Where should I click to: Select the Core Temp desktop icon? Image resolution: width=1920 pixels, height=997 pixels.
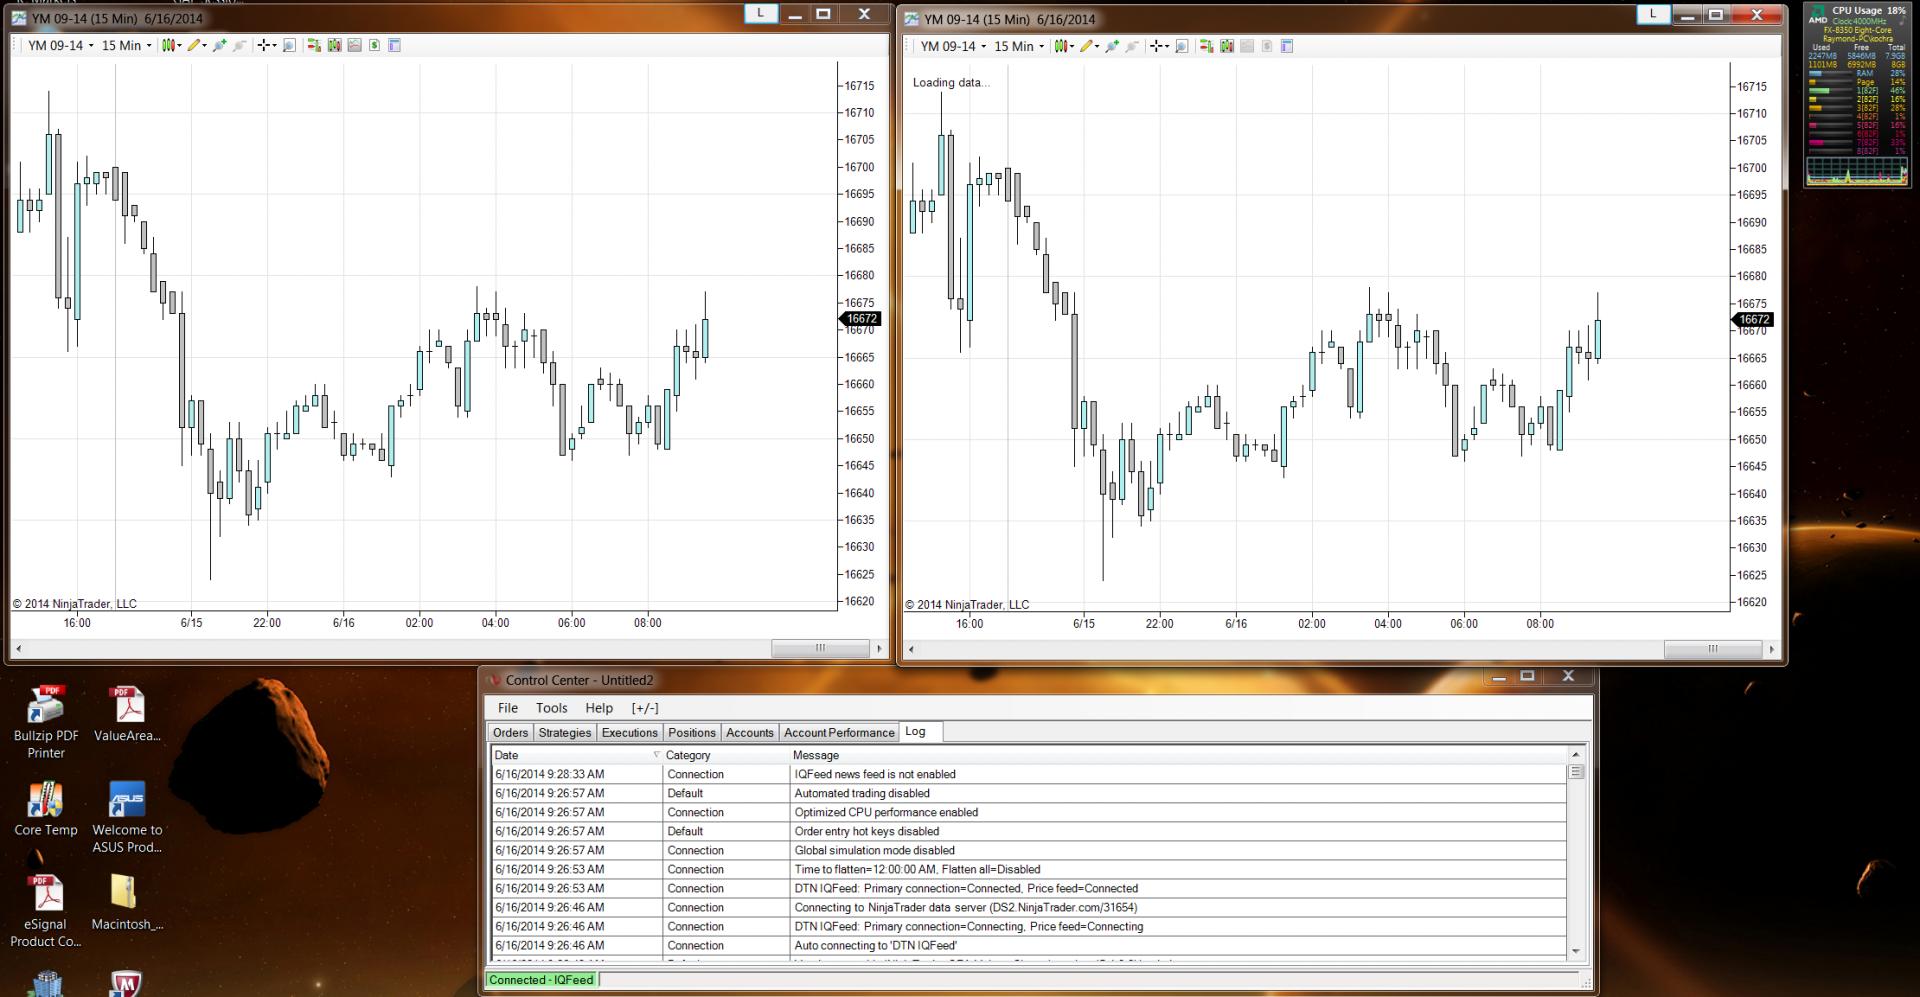(46, 808)
